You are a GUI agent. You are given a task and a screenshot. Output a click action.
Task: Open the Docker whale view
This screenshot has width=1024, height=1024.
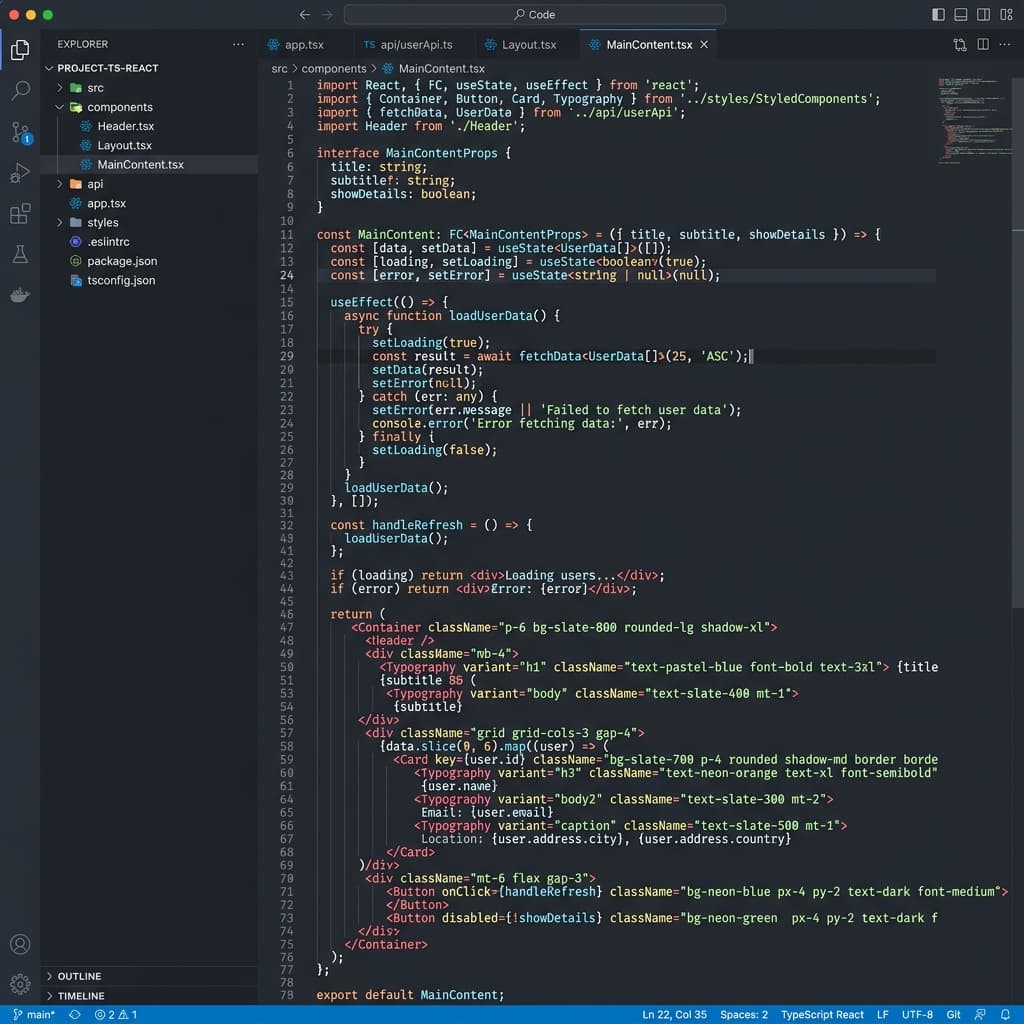point(20,295)
